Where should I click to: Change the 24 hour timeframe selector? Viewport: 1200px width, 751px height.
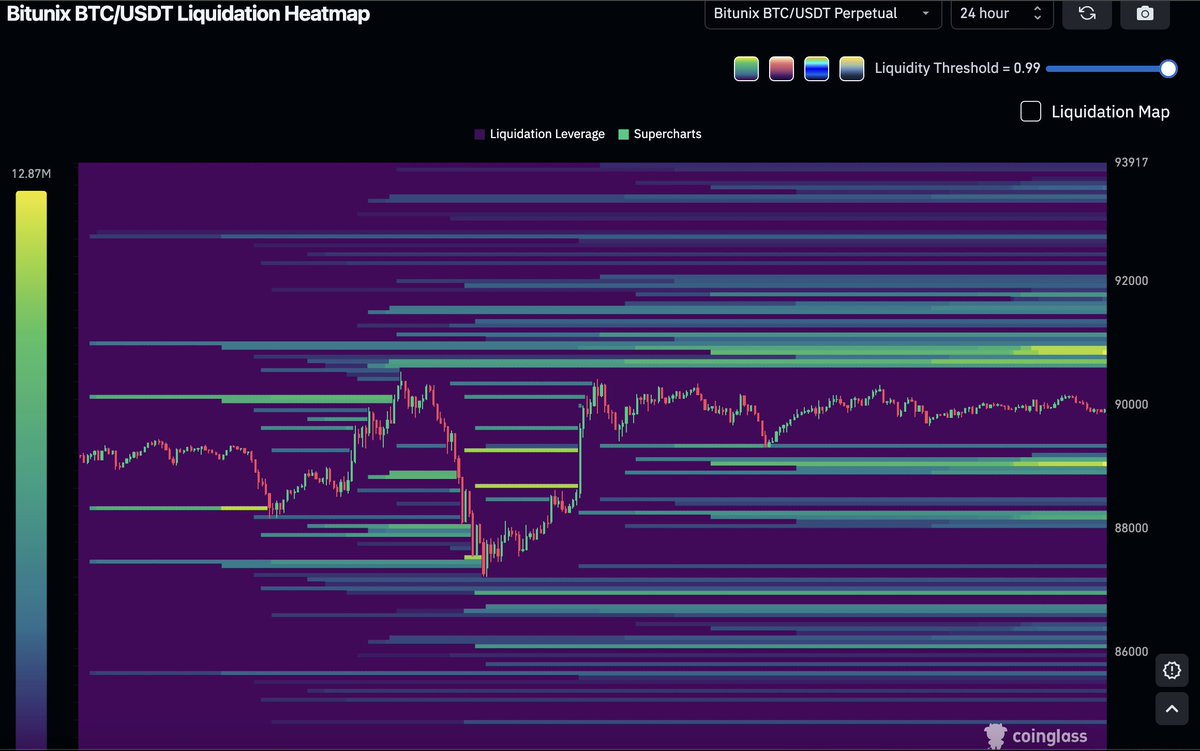[x=1000, y=13]
